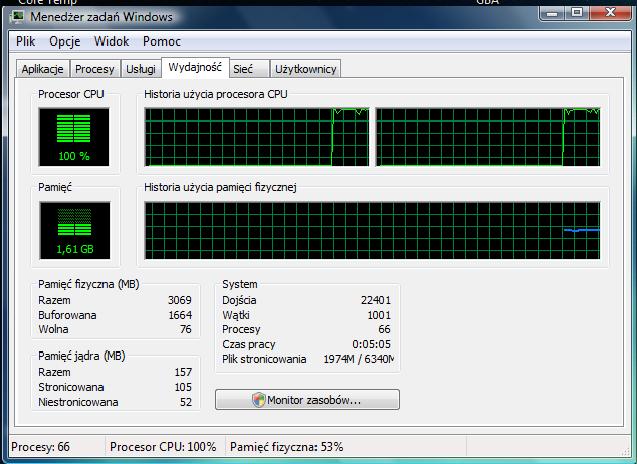This screenshot has height=464, width=637.
Task: Switch to the Procesy tab
Action: (x=95, y=69)
